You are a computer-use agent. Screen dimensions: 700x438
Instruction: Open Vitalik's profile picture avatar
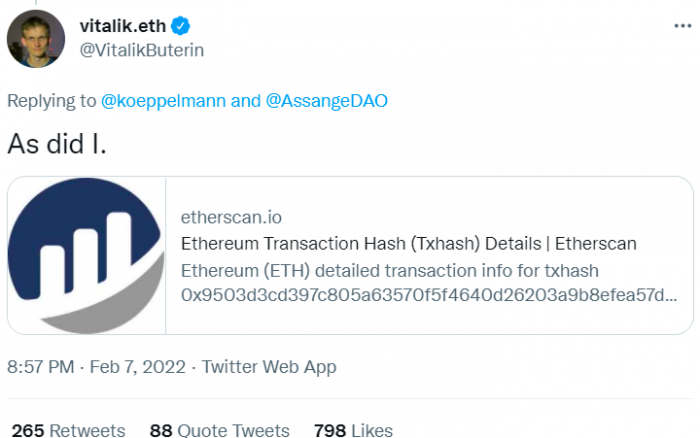(x=38, y=37)
